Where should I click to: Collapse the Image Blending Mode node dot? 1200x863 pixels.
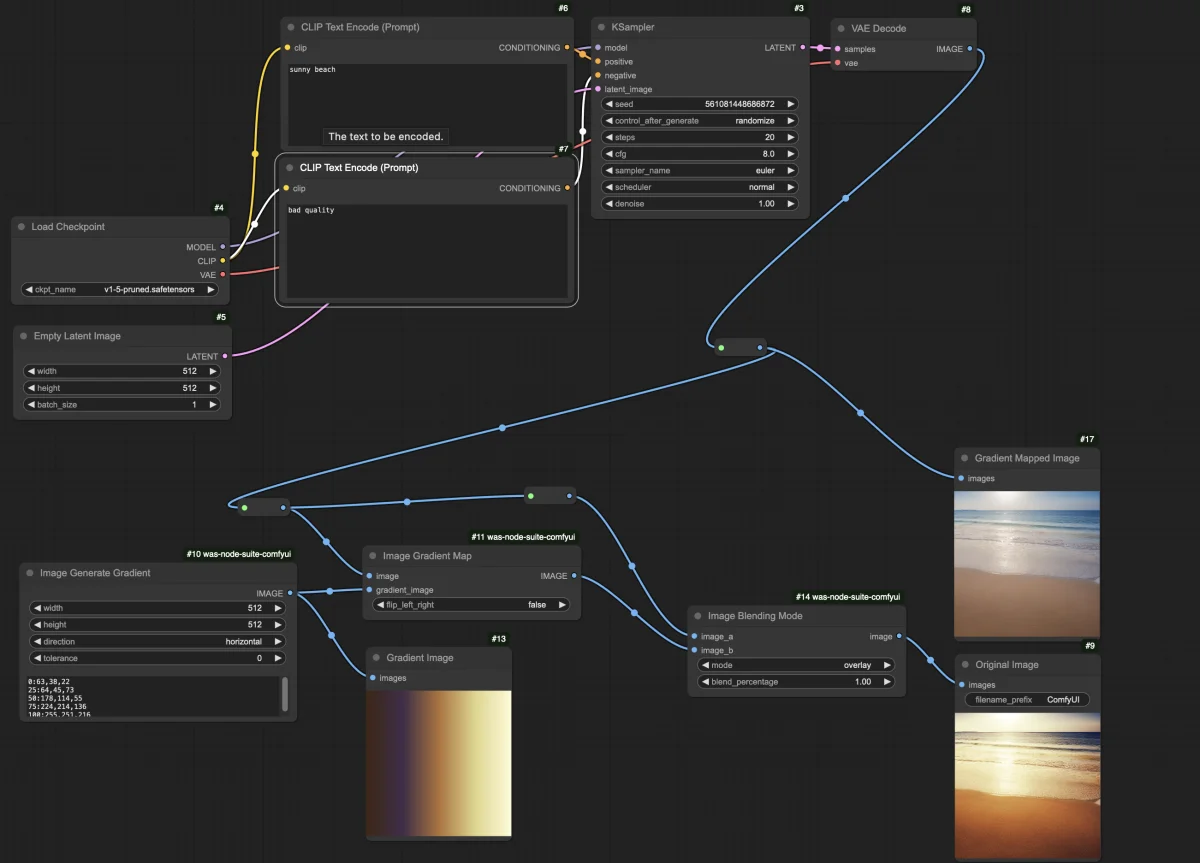[697, 616]
